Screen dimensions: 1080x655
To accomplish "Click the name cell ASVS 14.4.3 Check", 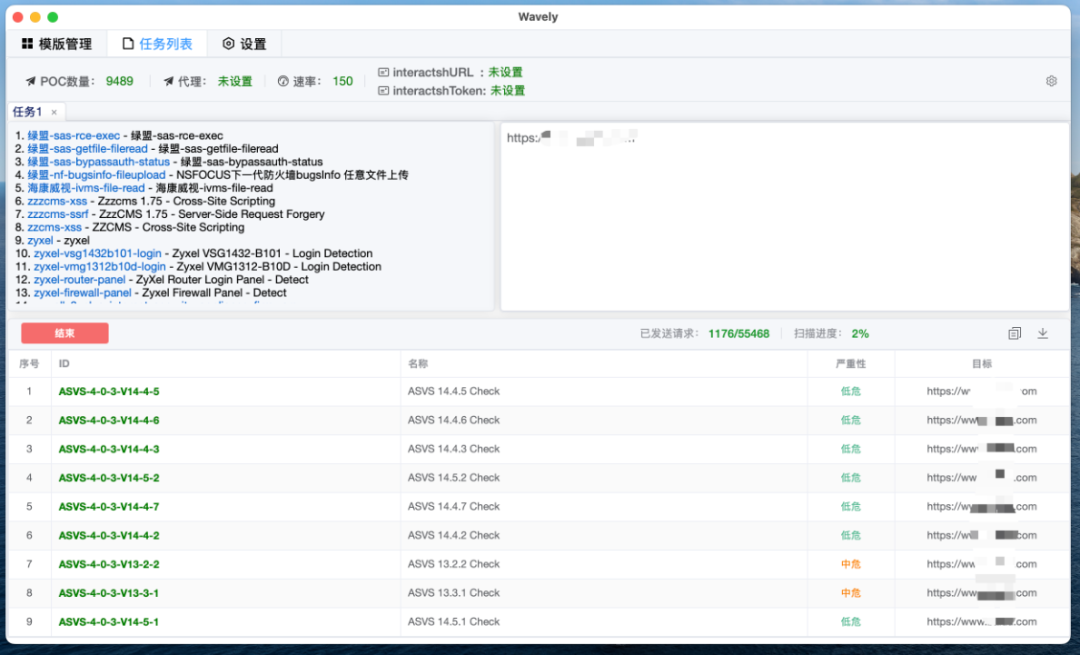I will 454,449.
